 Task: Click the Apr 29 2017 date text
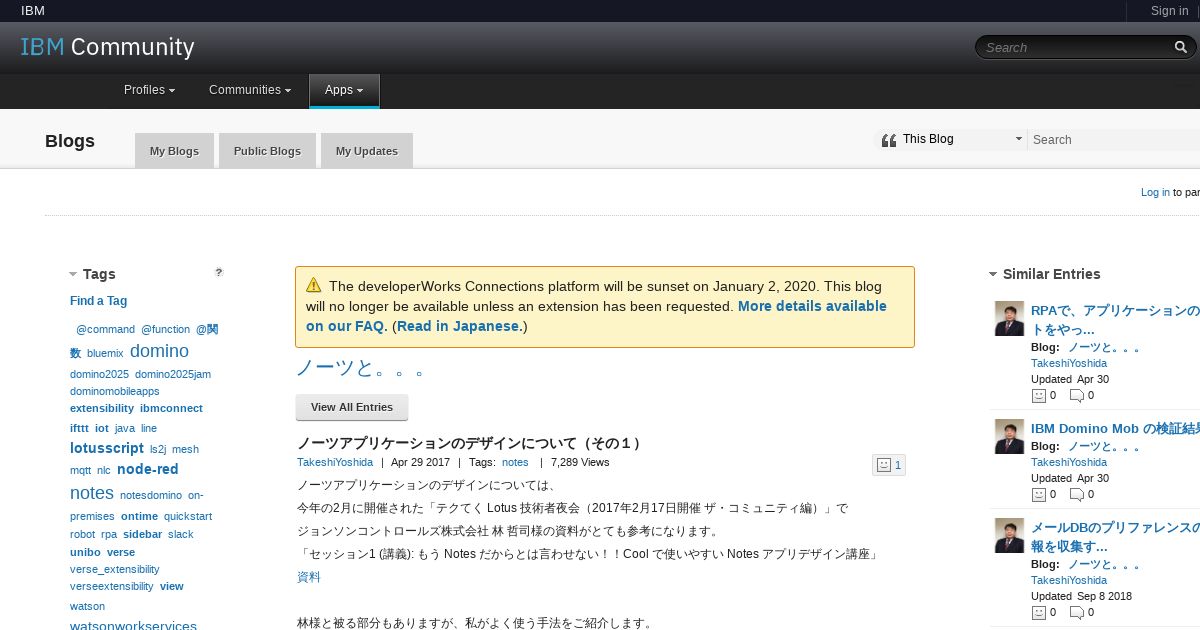point(420,462)
